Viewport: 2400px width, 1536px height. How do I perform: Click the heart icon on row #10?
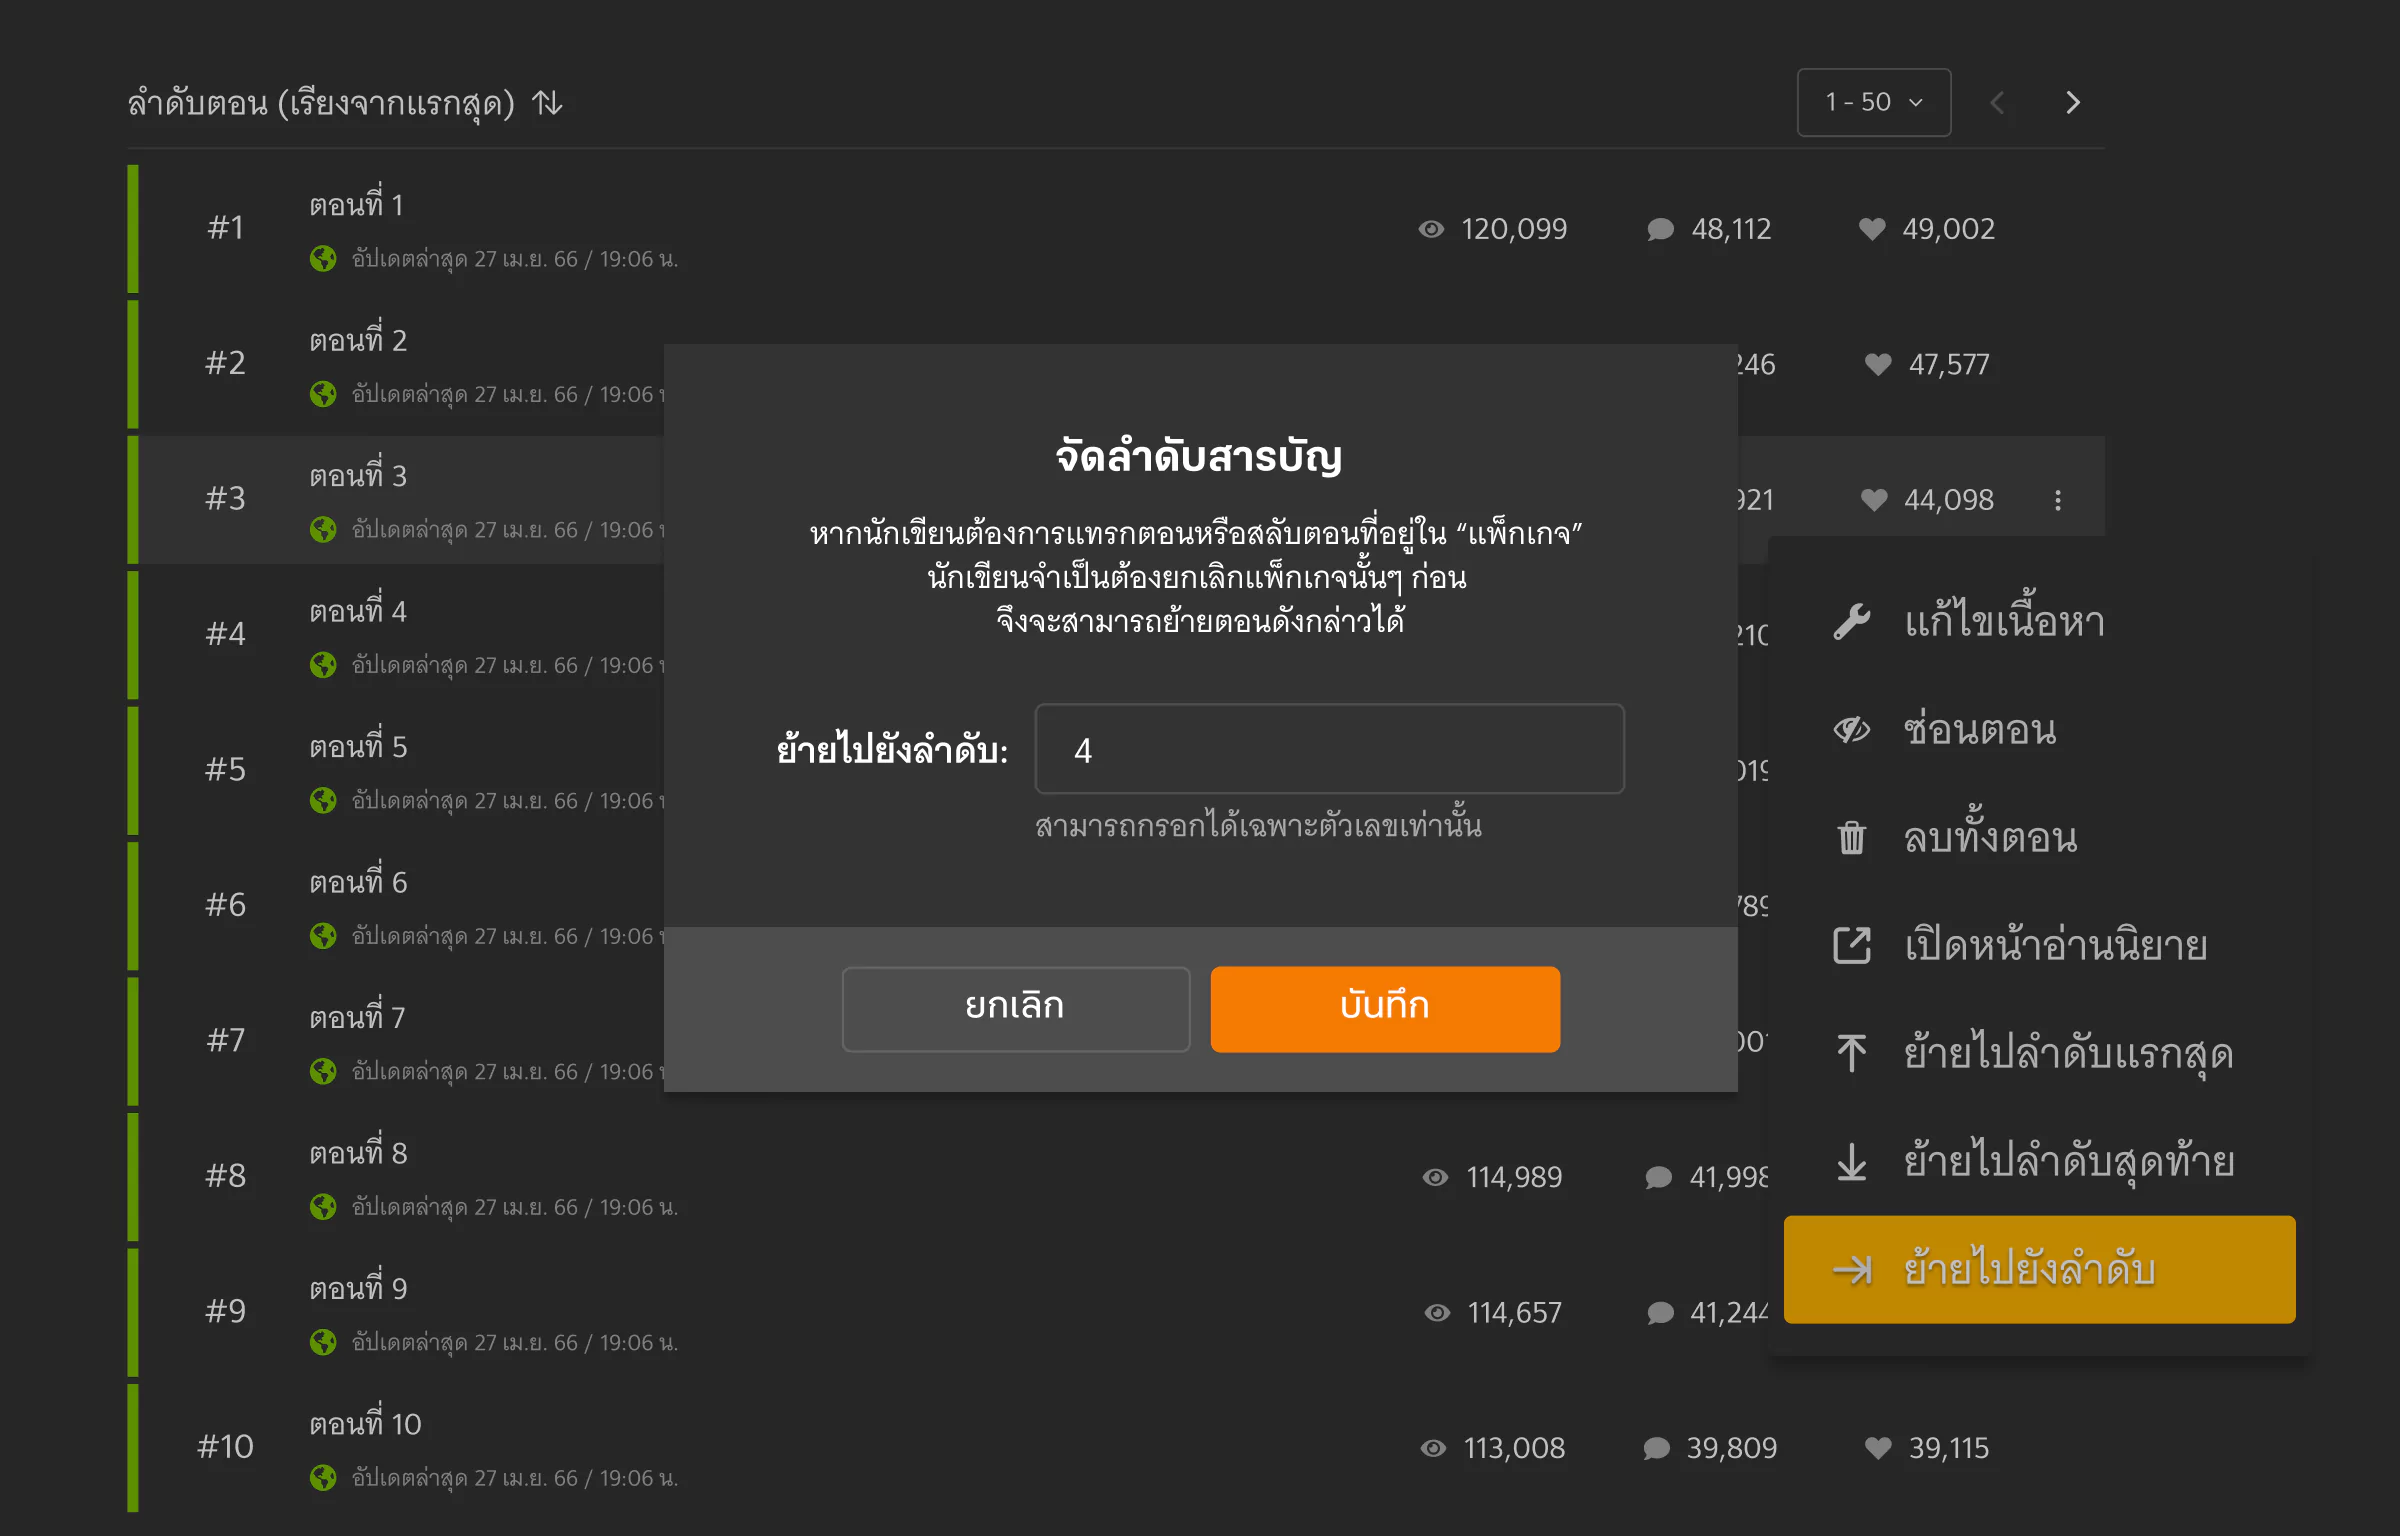pyautogui.click(x=1878, y=1448)
